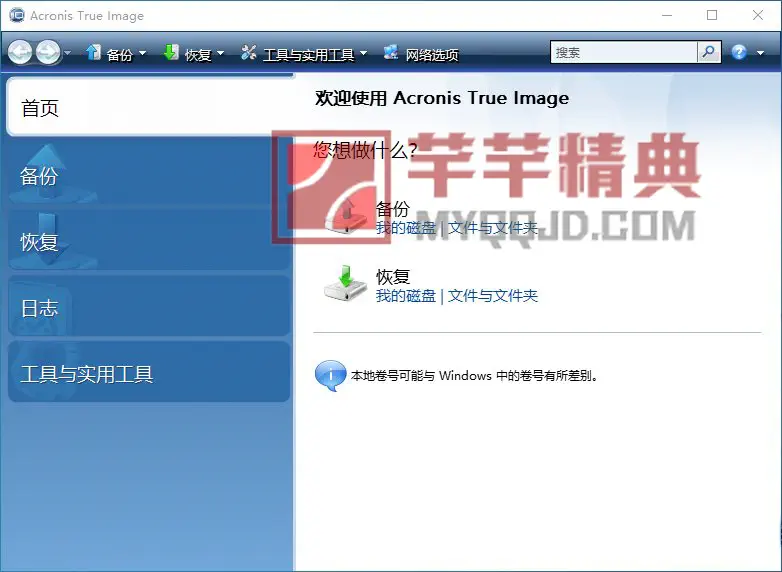Select 首页 in the sidebar

148,108
